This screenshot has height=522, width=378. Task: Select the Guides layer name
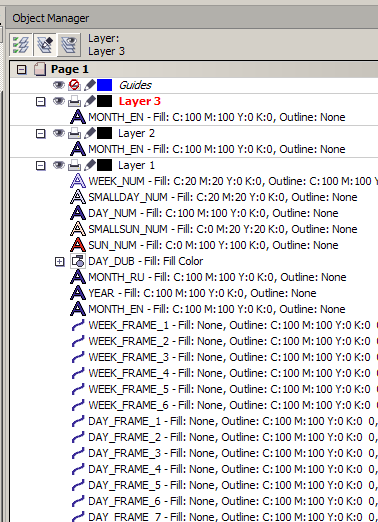point(135,85)
